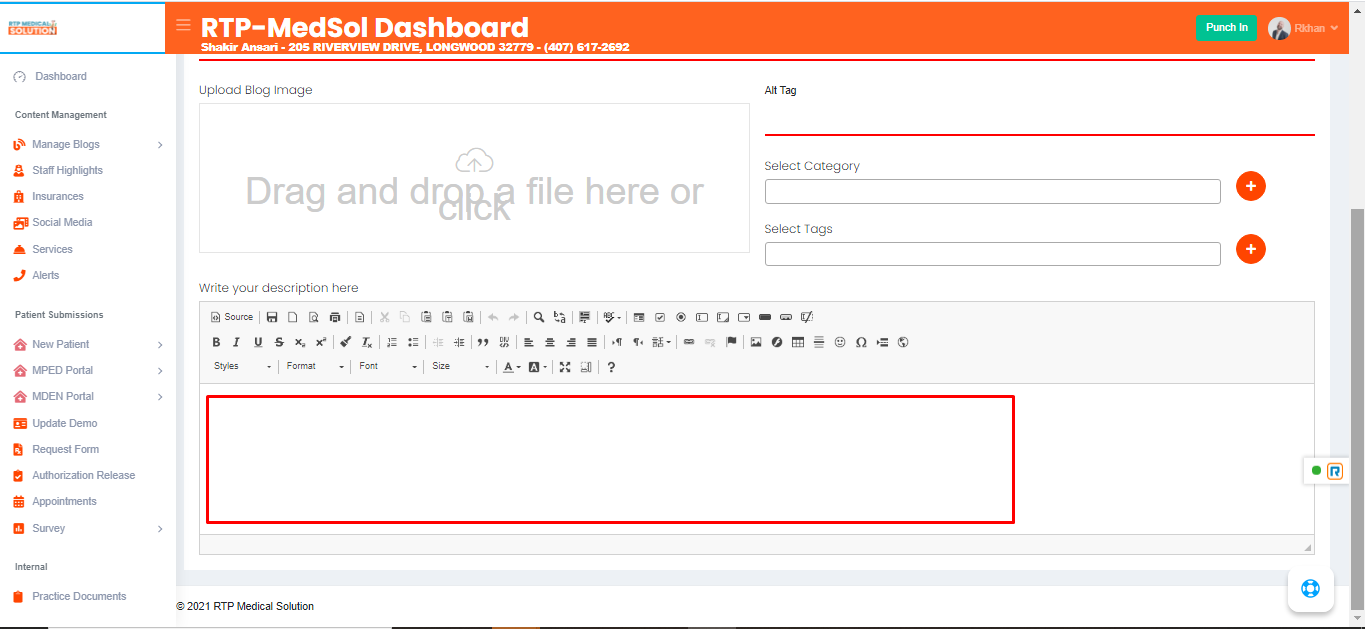Click the Copy Formatting paintbrush icon

click(346, 342)
